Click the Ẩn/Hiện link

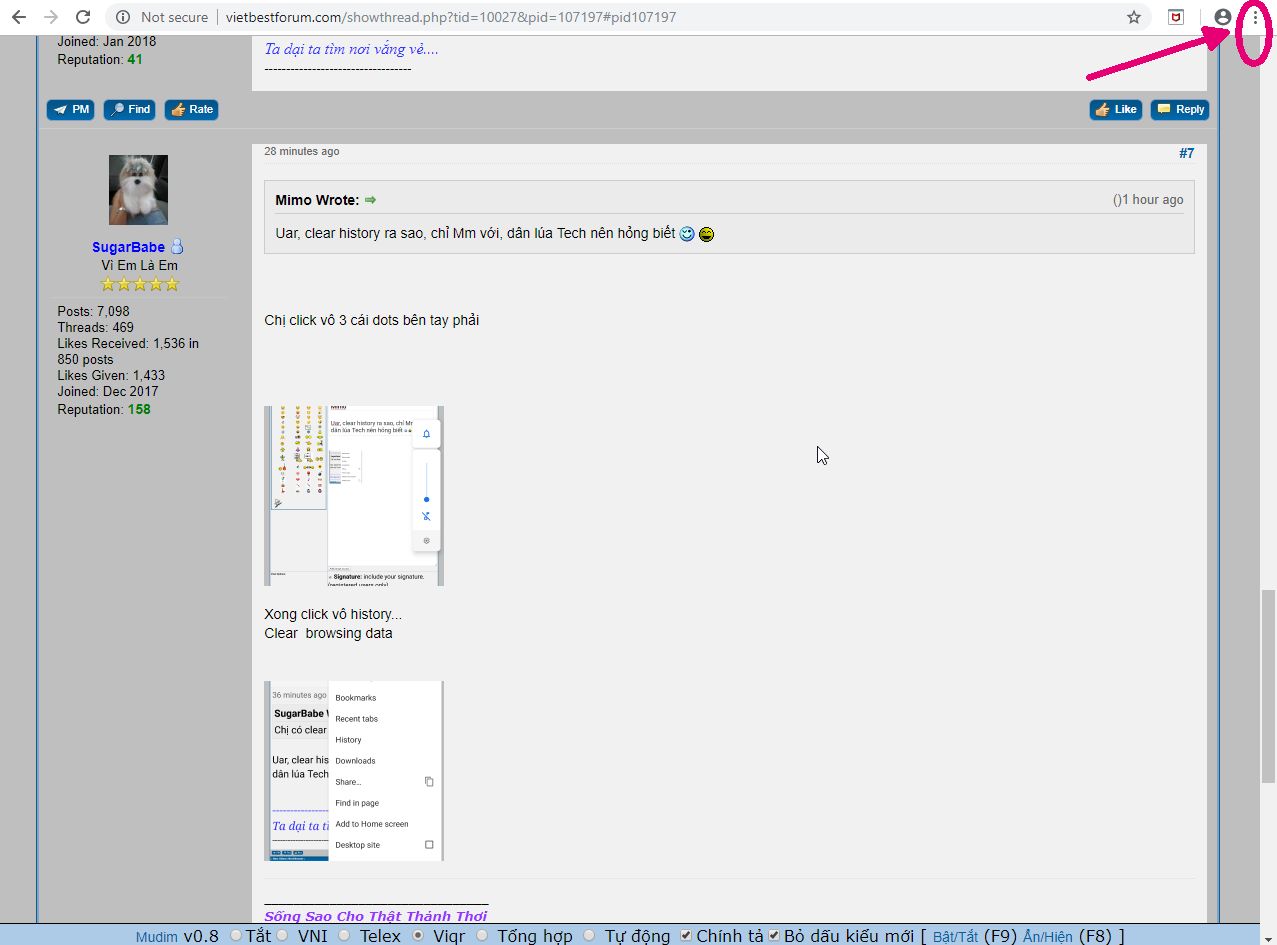1047,937
